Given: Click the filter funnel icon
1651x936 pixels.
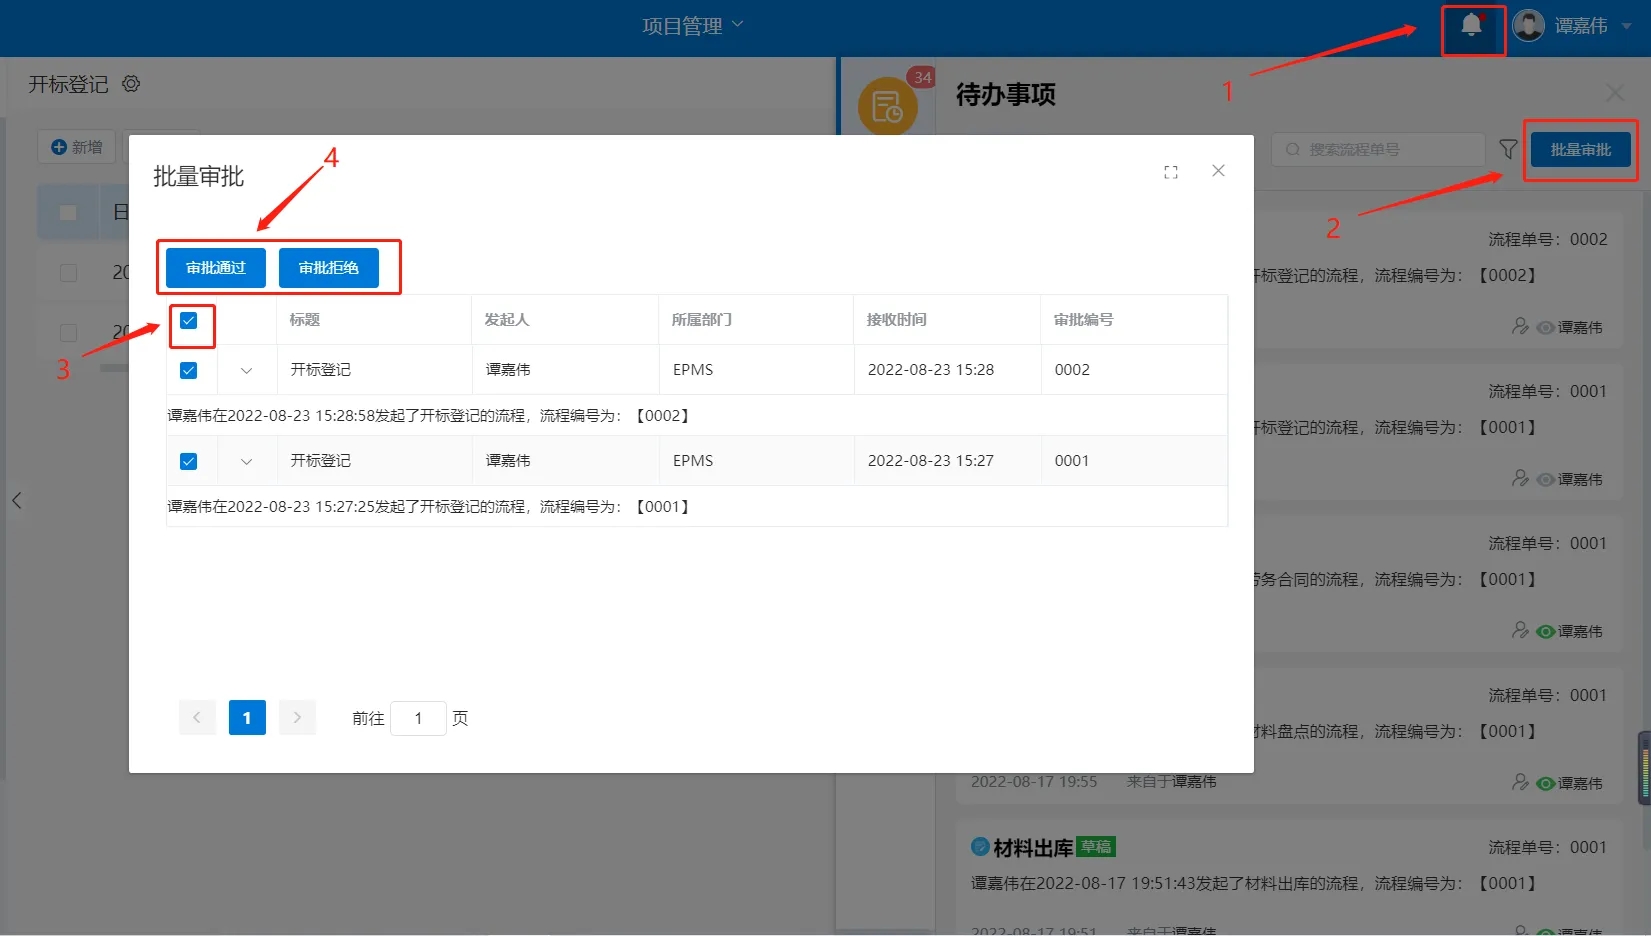Looking at the screenshot, I should (1508, 149).
